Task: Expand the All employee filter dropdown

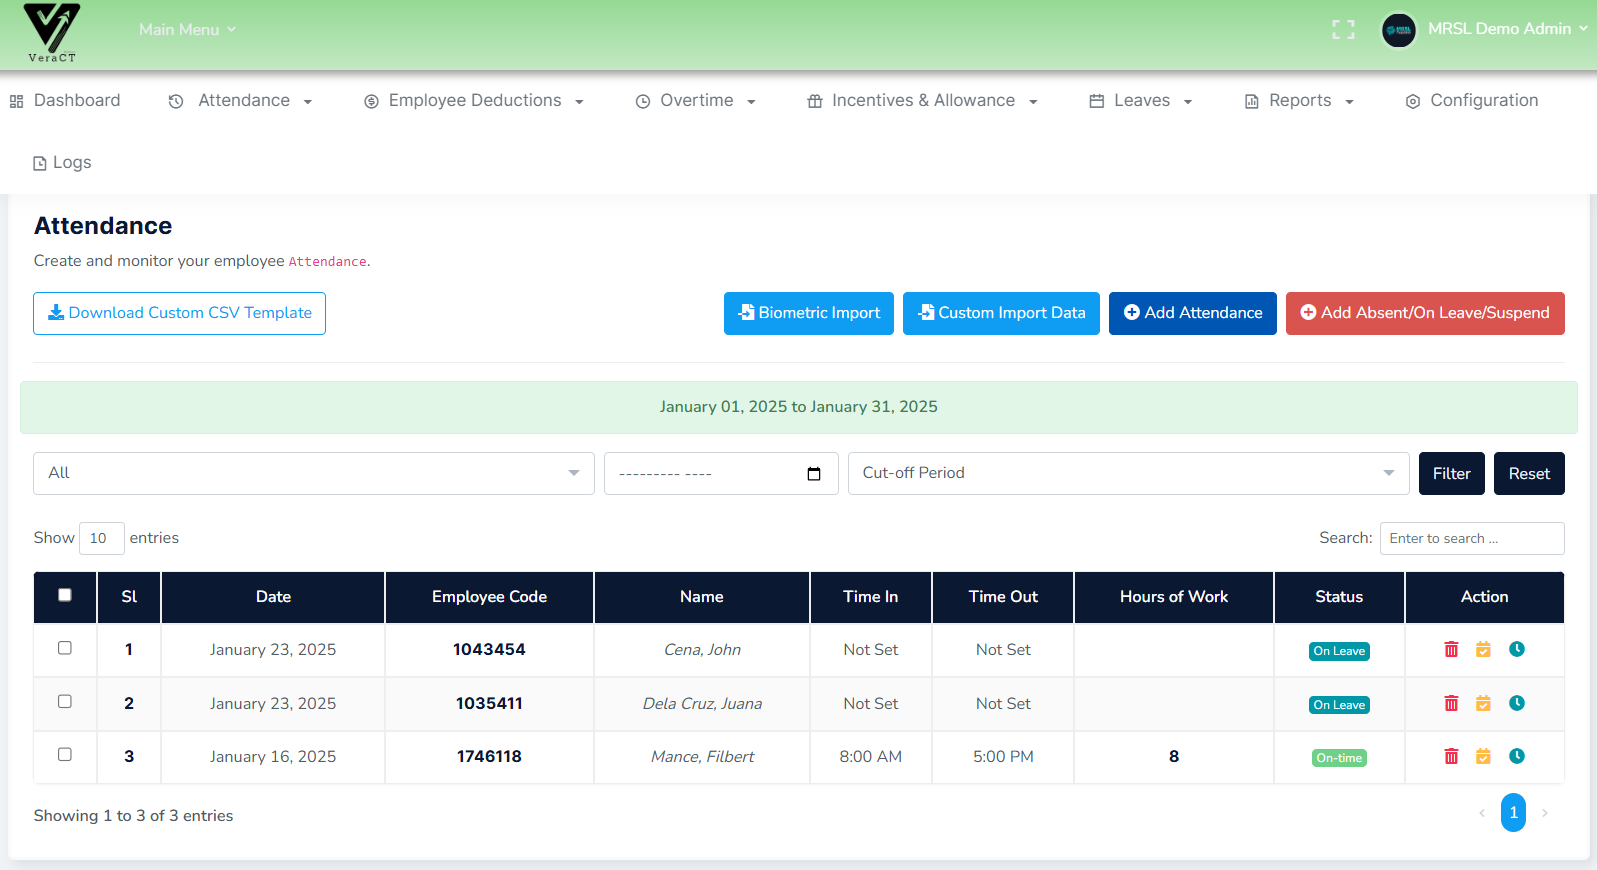Action: click(313, 473)
